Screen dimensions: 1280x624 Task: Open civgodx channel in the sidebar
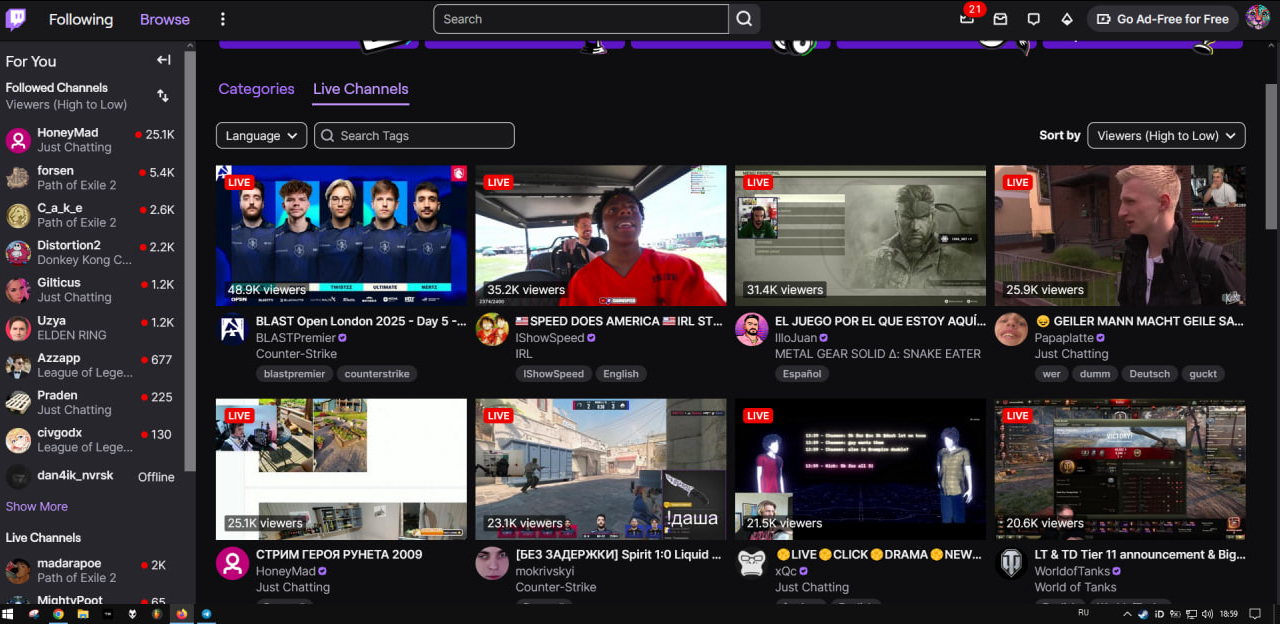point(91,440)
